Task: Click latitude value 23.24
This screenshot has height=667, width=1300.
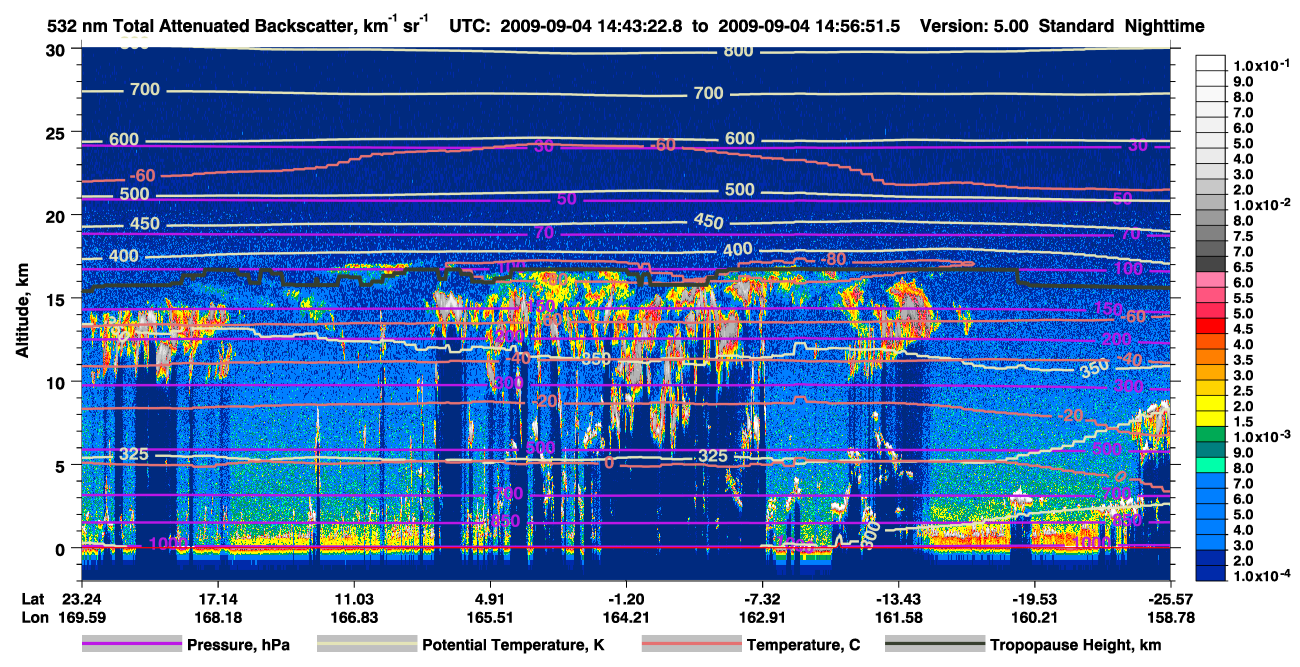Action: (x=82, y=598)
